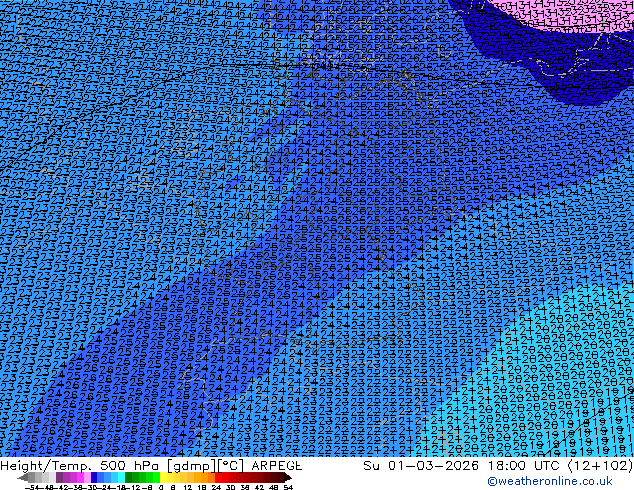This screenshot has height=490, width=634.
Task: Click the '(12+102)' forecast hour label
Action: click(600, 465)
